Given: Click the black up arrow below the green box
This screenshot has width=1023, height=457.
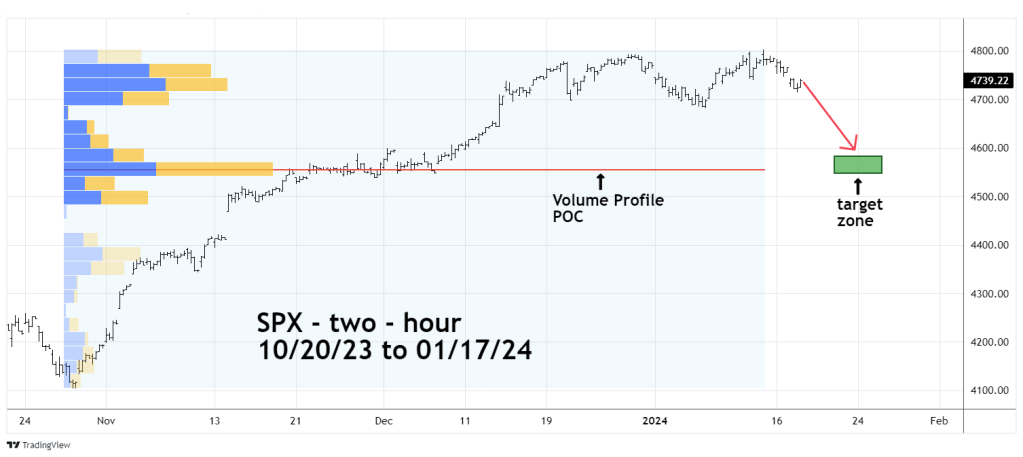Looking at the screenshot, I should (x=857, y=186).
